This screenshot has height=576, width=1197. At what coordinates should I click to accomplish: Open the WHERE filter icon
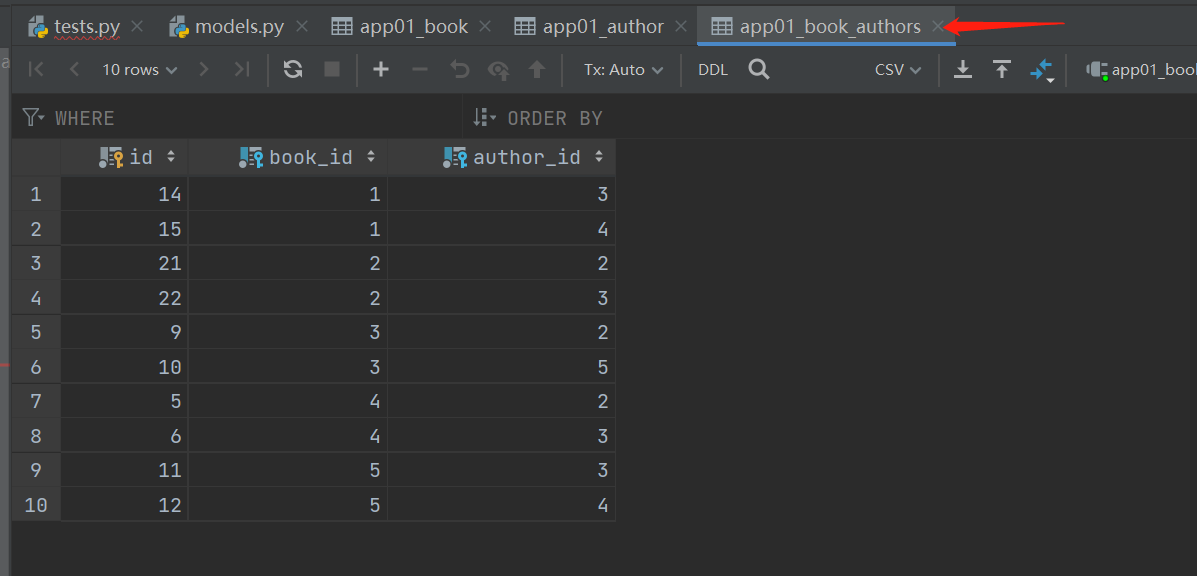pos(33,117)
